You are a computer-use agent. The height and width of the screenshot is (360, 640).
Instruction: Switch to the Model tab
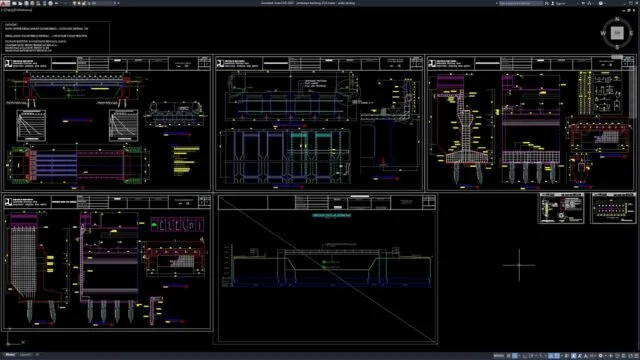(10, 355)
